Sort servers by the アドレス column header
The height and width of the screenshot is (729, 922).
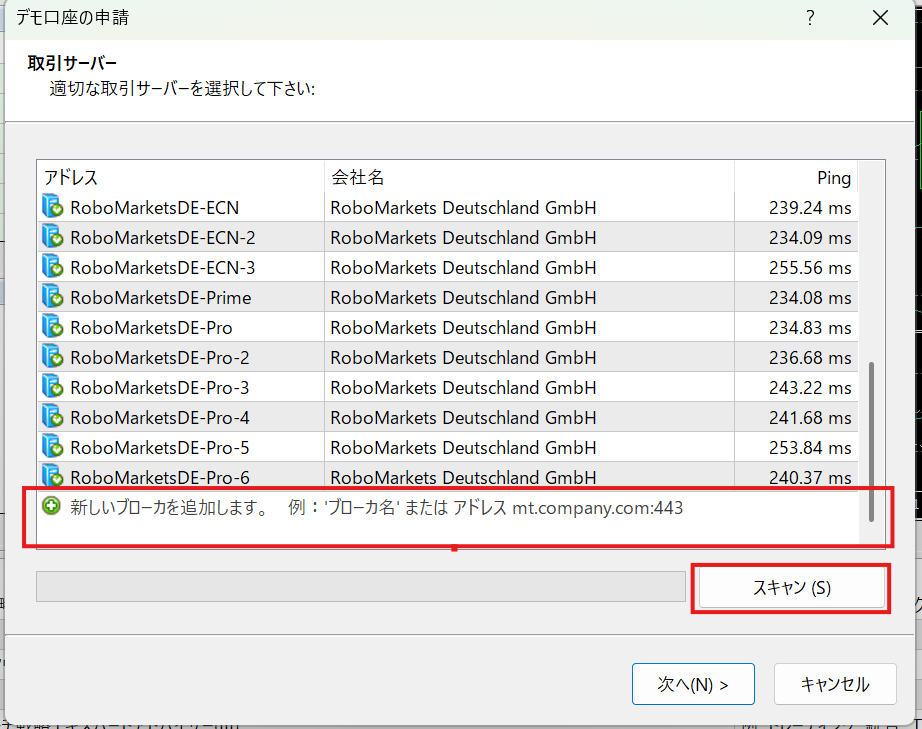pos(180,178)
